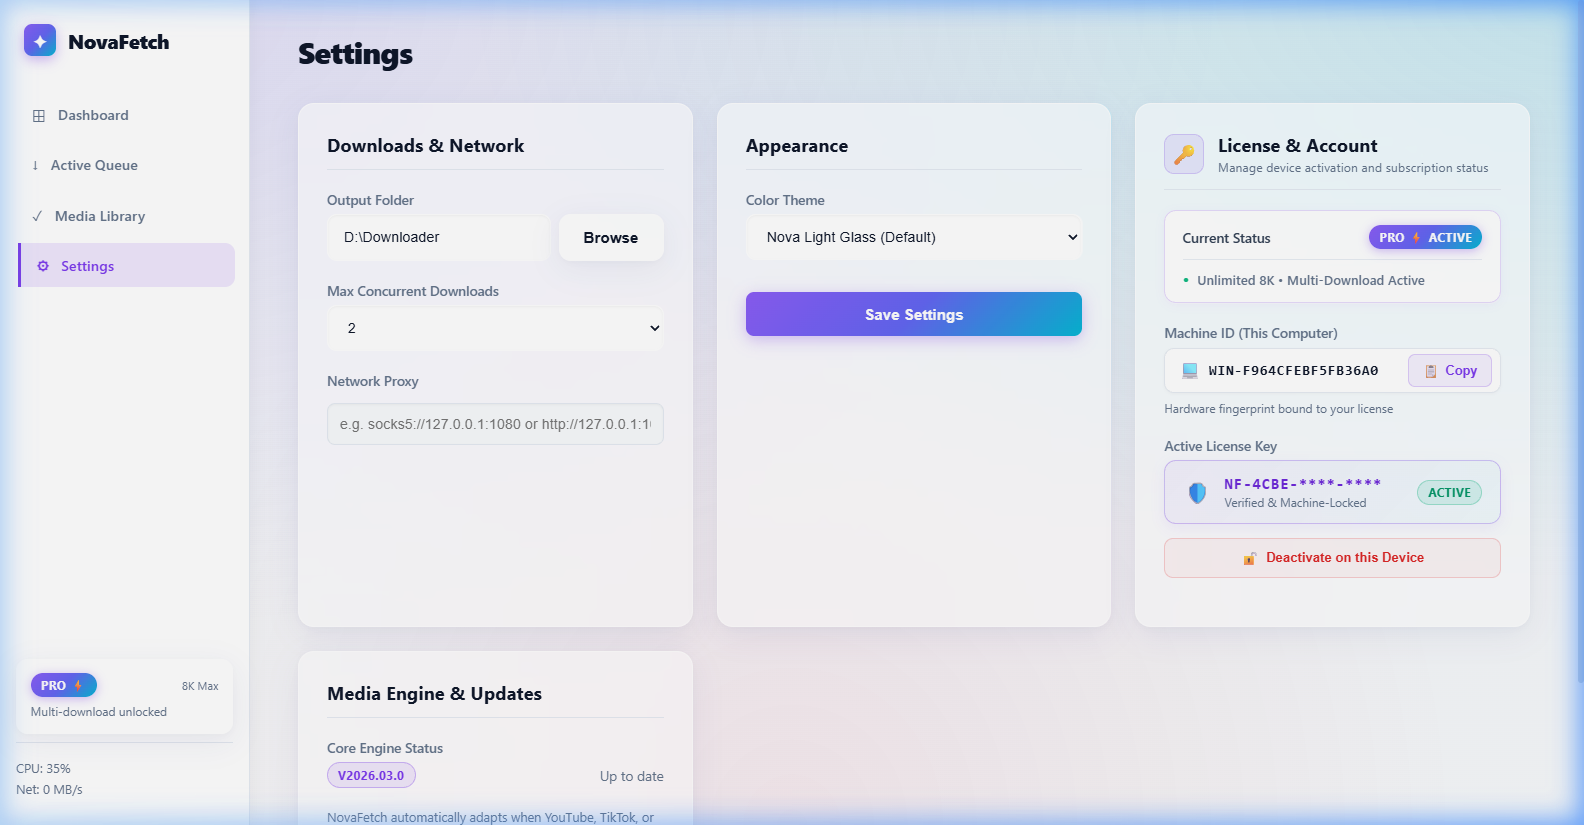This screenshot has width=1584, height=825.
Task: Click the unlock icon on Deactivate button
Action: (1250, 558)
